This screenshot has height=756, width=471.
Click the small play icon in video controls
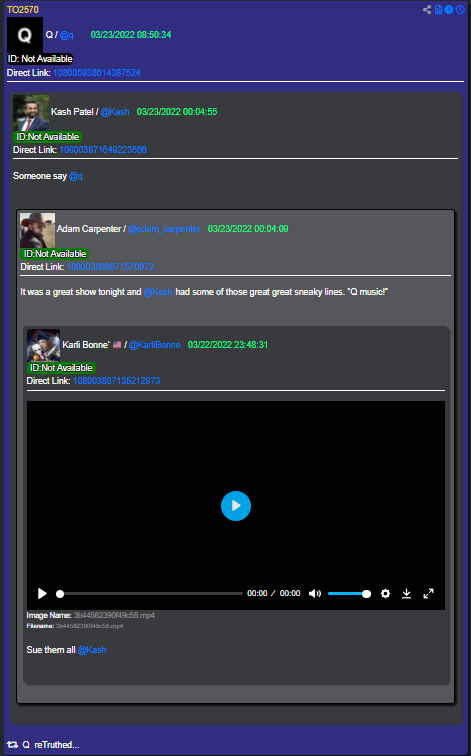coord(42,594)
